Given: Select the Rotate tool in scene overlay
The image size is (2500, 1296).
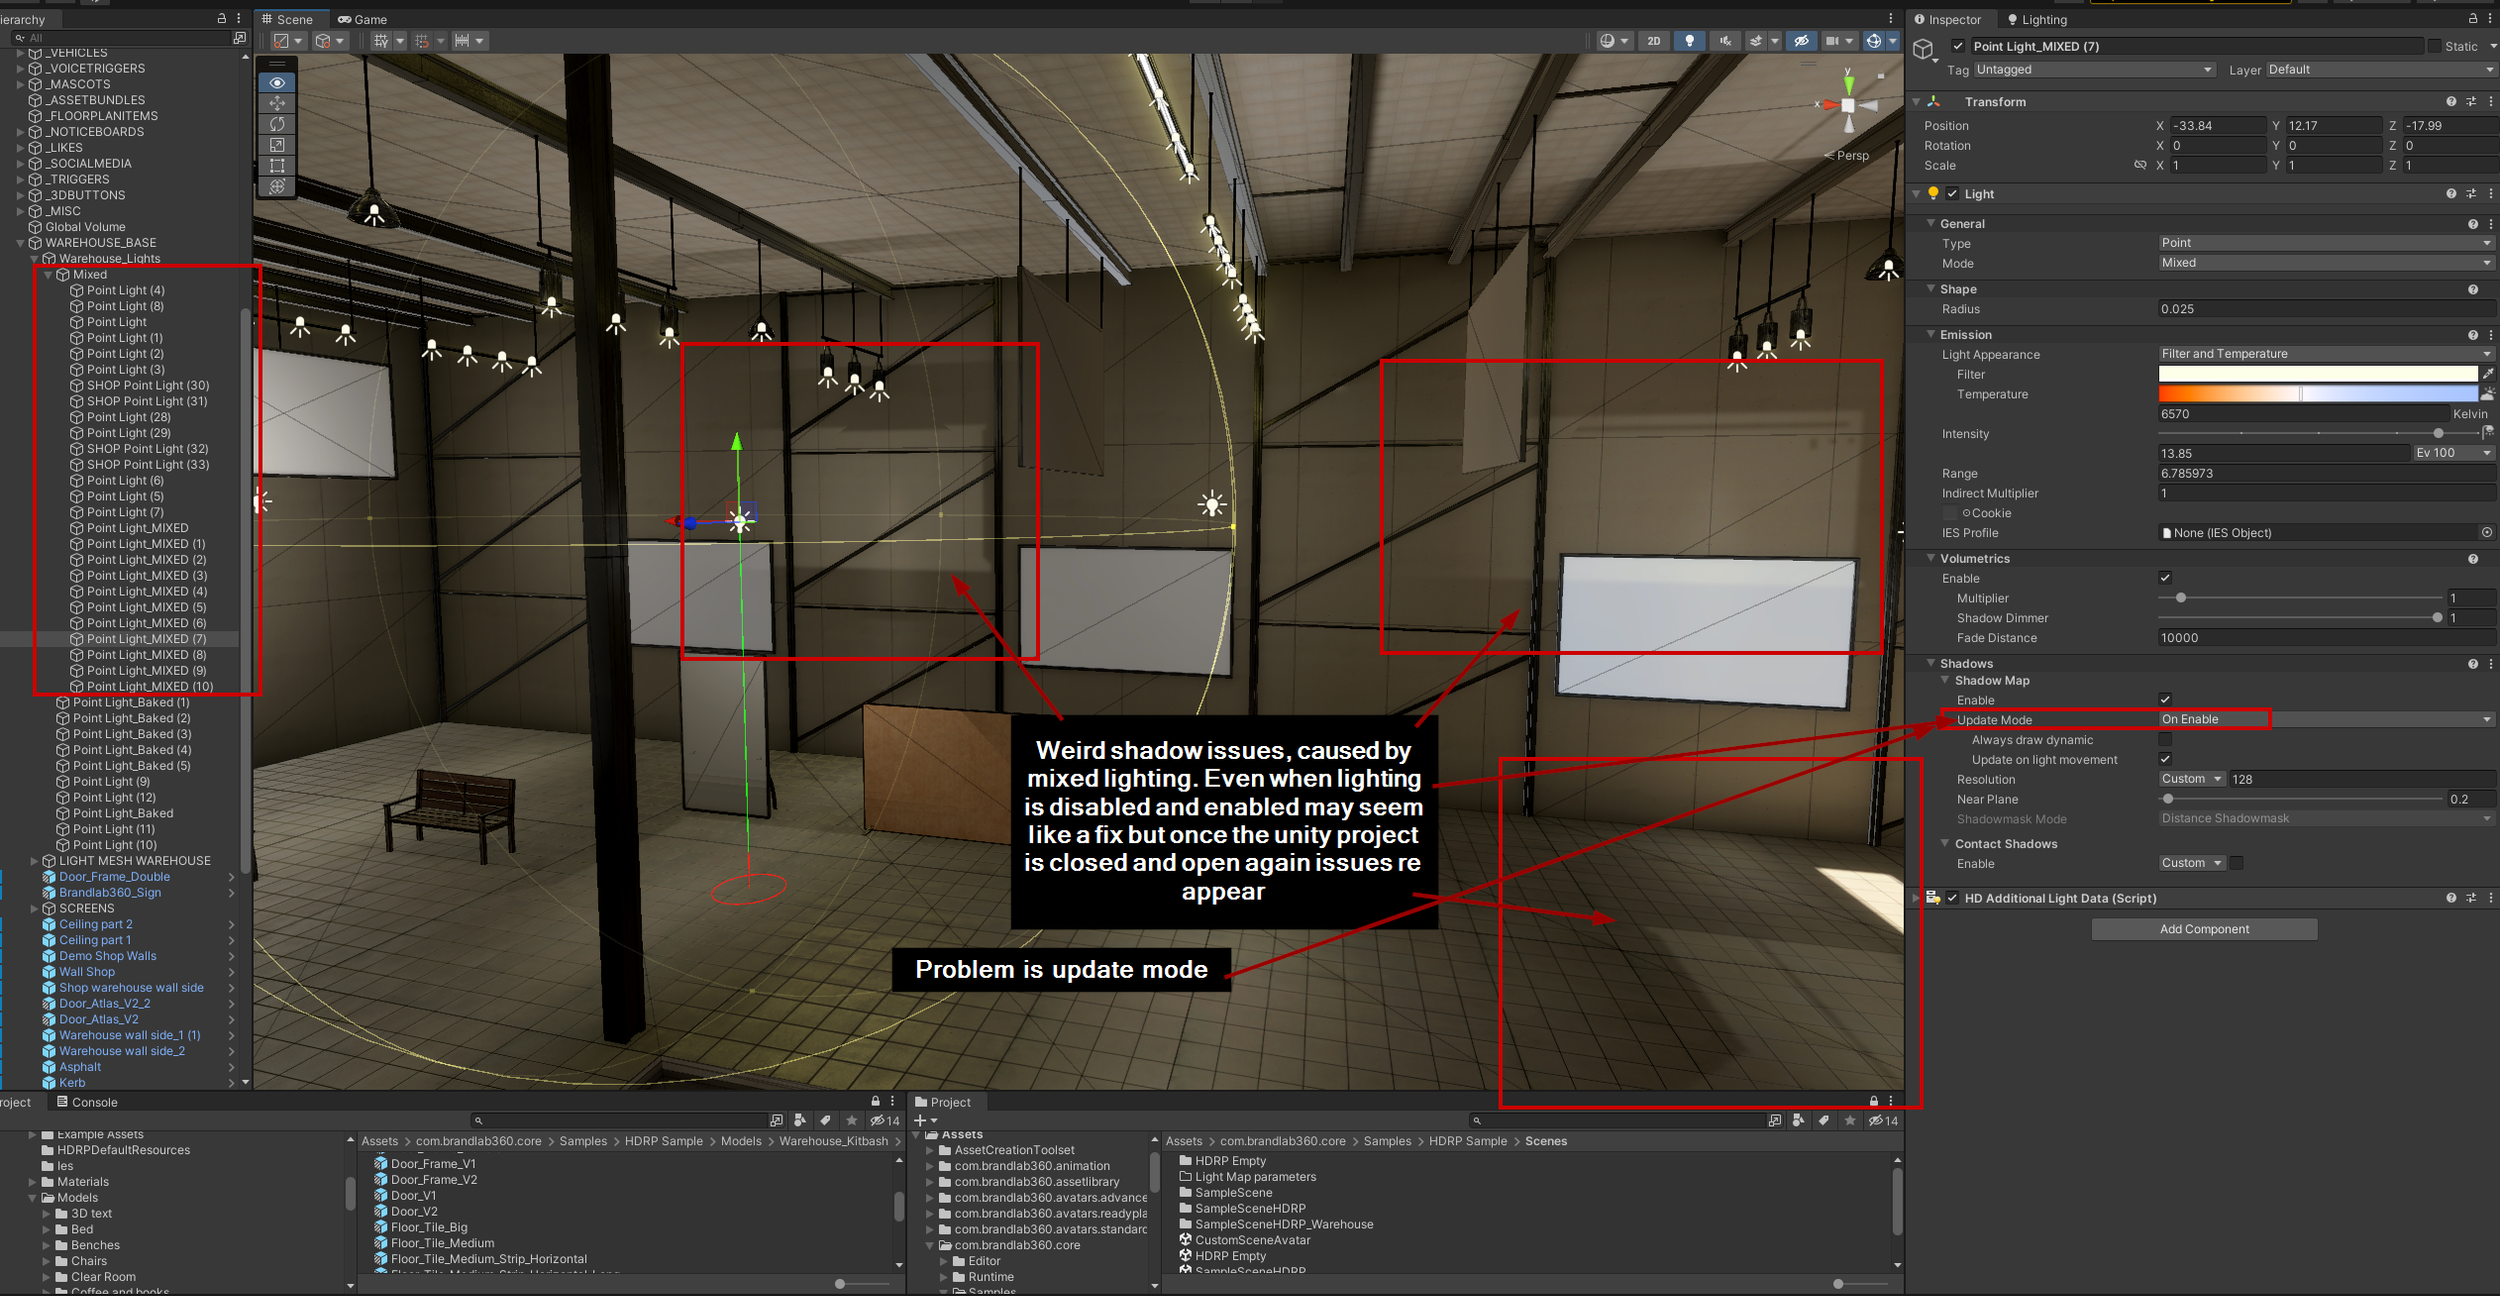Looking at the screenshot, I should pos(277,124).
